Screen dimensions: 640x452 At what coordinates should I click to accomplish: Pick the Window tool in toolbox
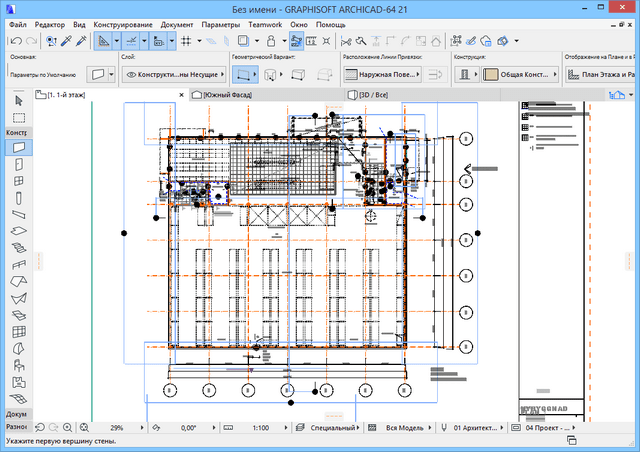18,180
